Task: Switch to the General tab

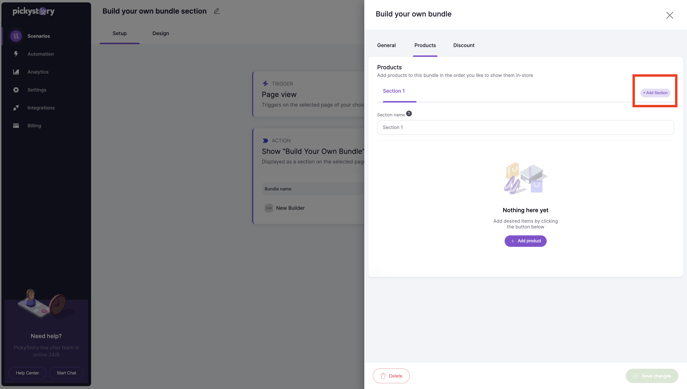Action: [386, 45]
